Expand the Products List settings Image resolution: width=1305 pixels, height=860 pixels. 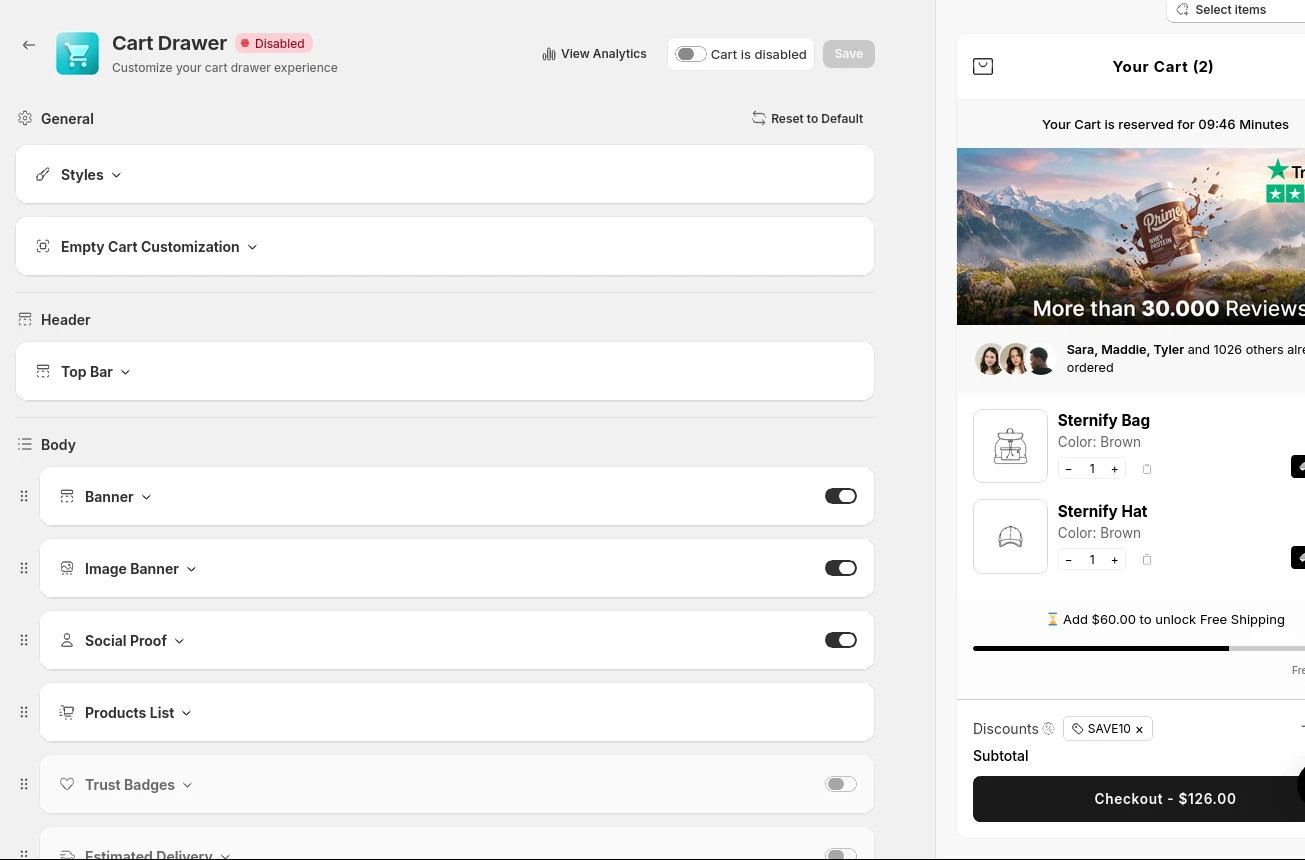click(x=138, y=713)
